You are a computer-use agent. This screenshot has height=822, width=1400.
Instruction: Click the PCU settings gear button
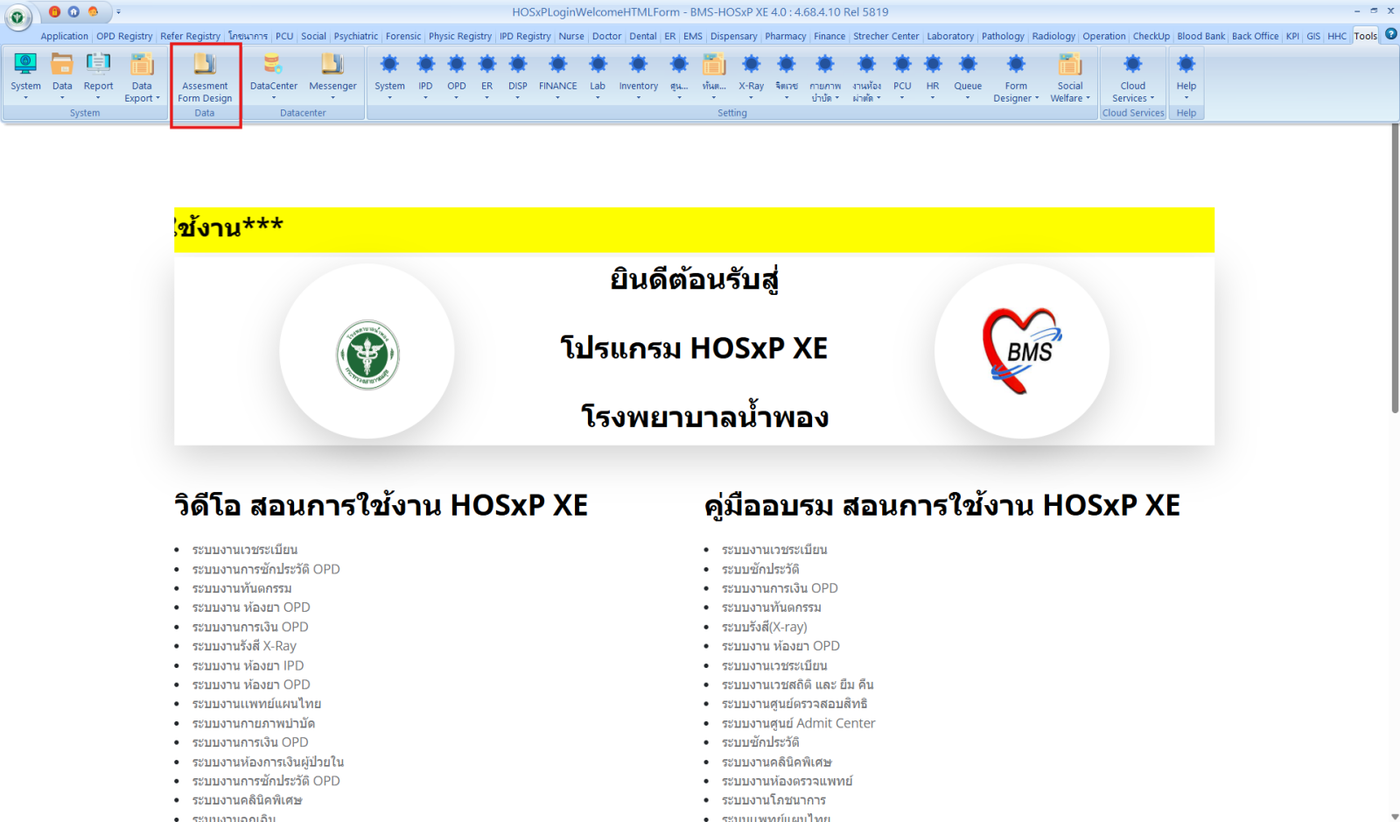click(x=902, y=78)
